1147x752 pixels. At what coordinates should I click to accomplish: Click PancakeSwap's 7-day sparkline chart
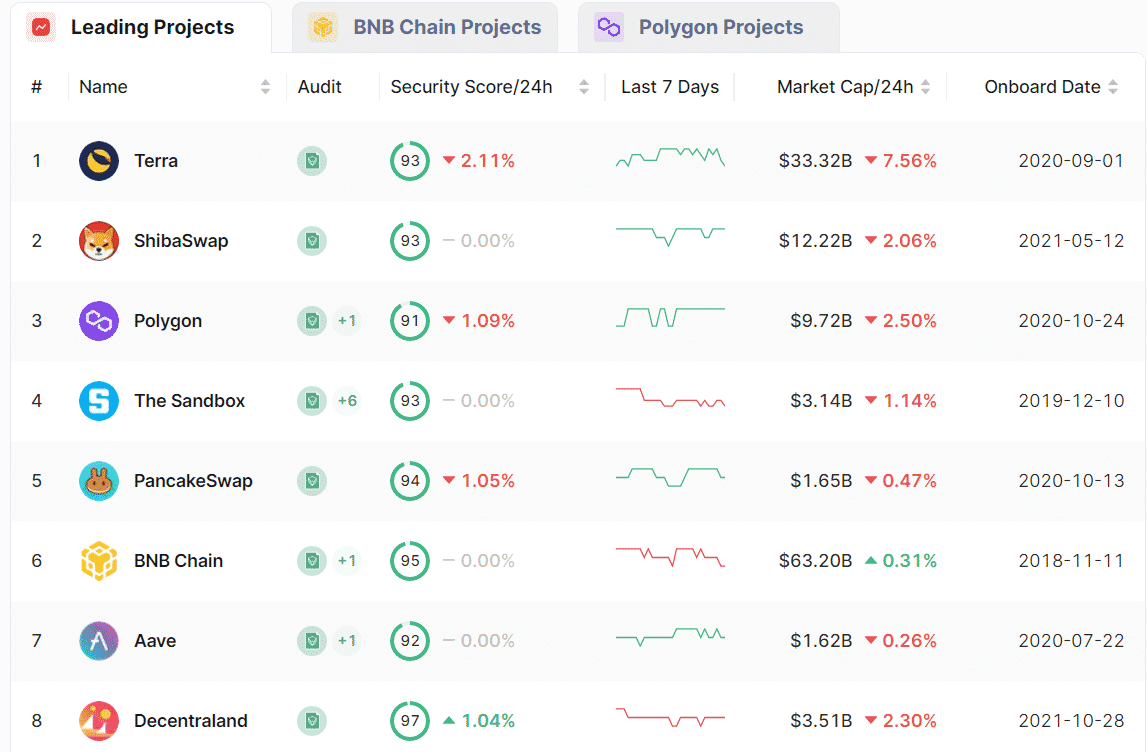click(670, 477)
